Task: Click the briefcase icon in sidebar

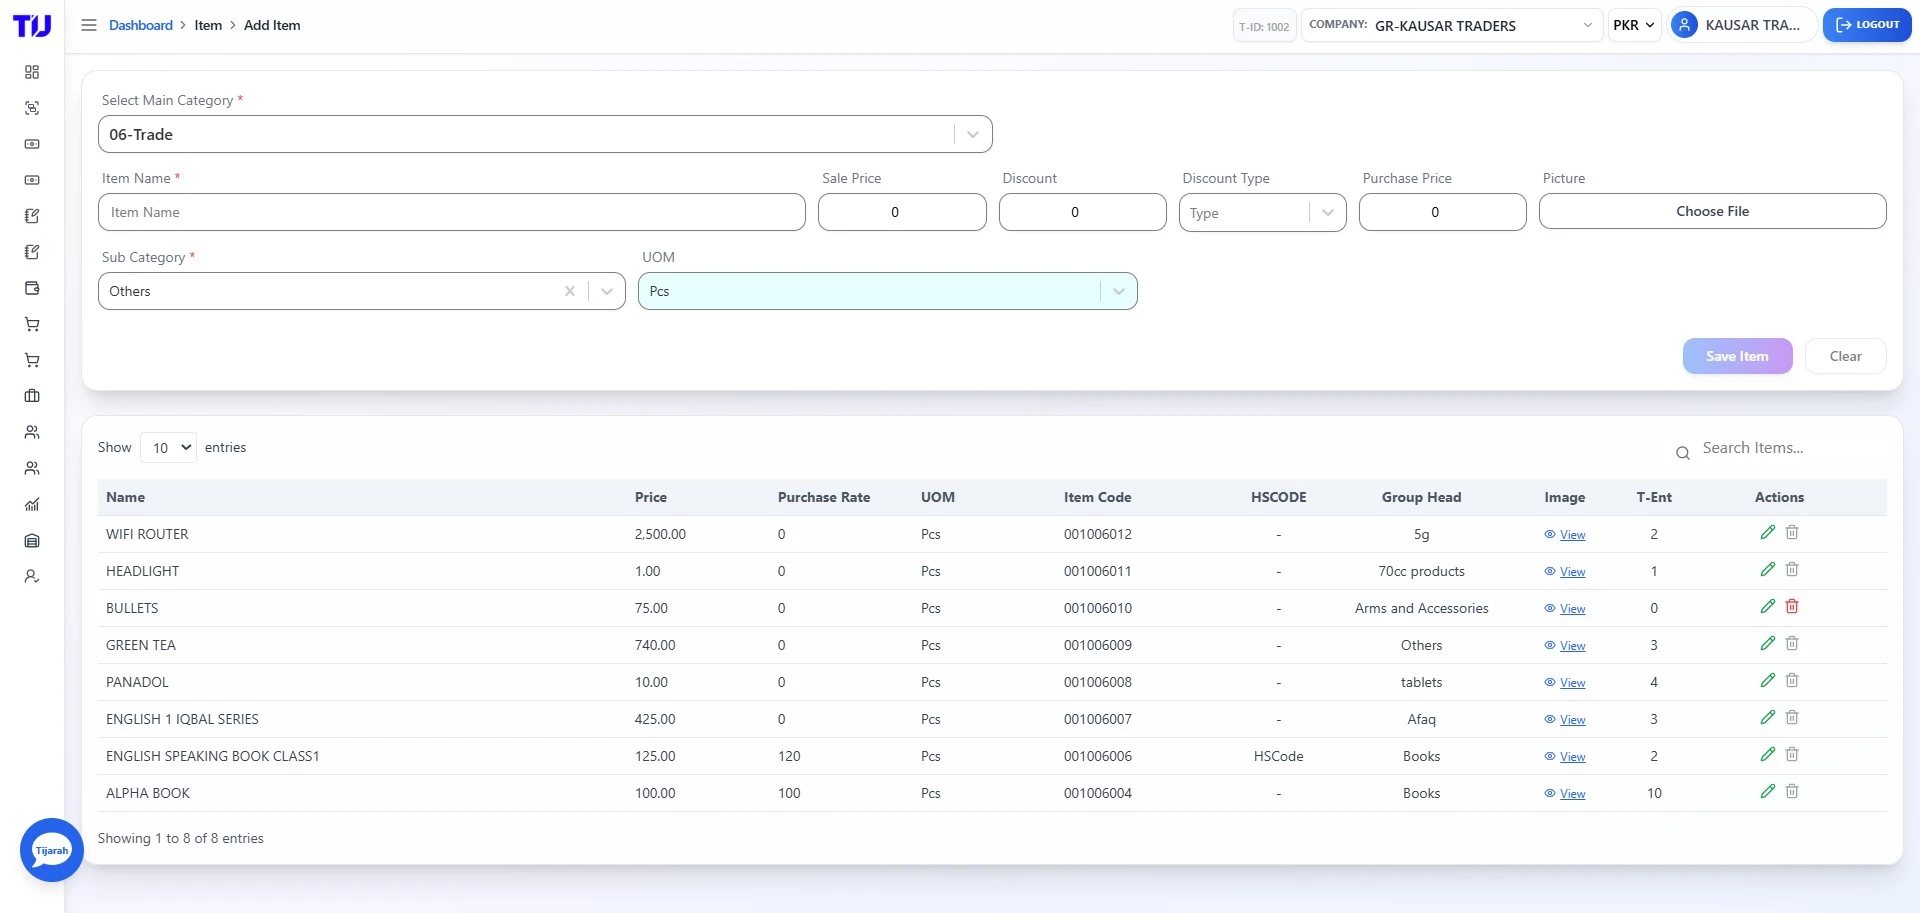Action: pyautogui.click(x=32, y=396)
